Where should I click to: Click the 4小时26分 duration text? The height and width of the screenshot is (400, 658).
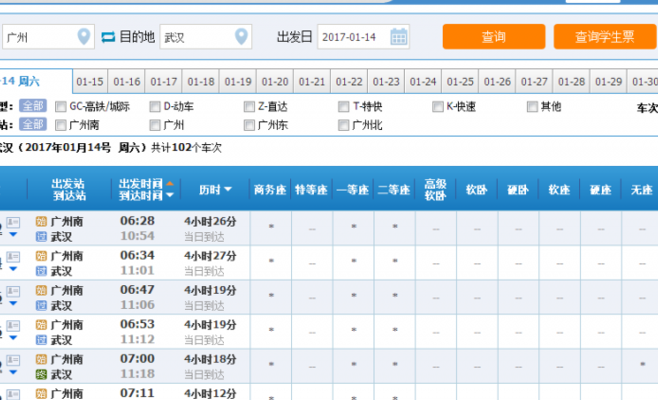coord(210,221)
